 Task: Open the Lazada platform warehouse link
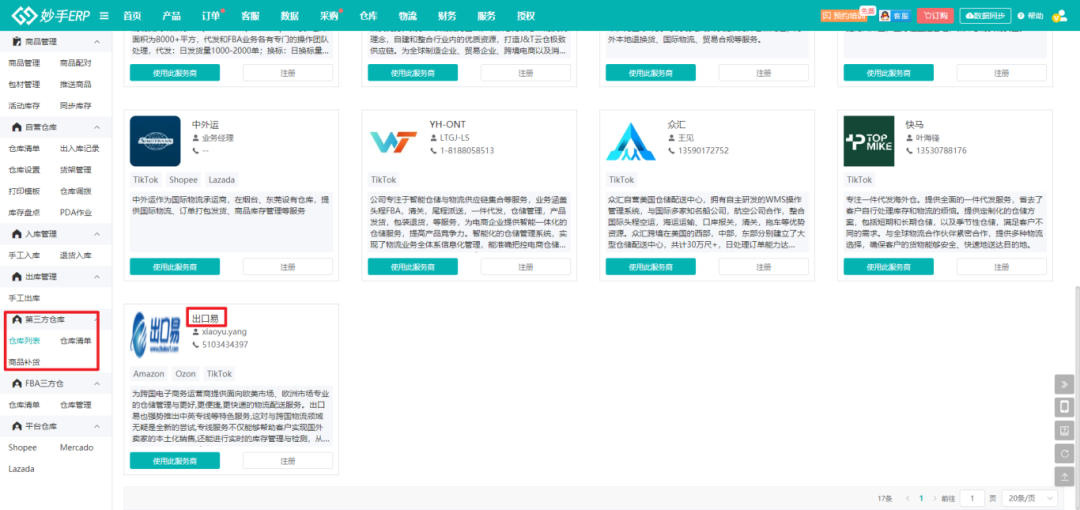pos(21,469)
